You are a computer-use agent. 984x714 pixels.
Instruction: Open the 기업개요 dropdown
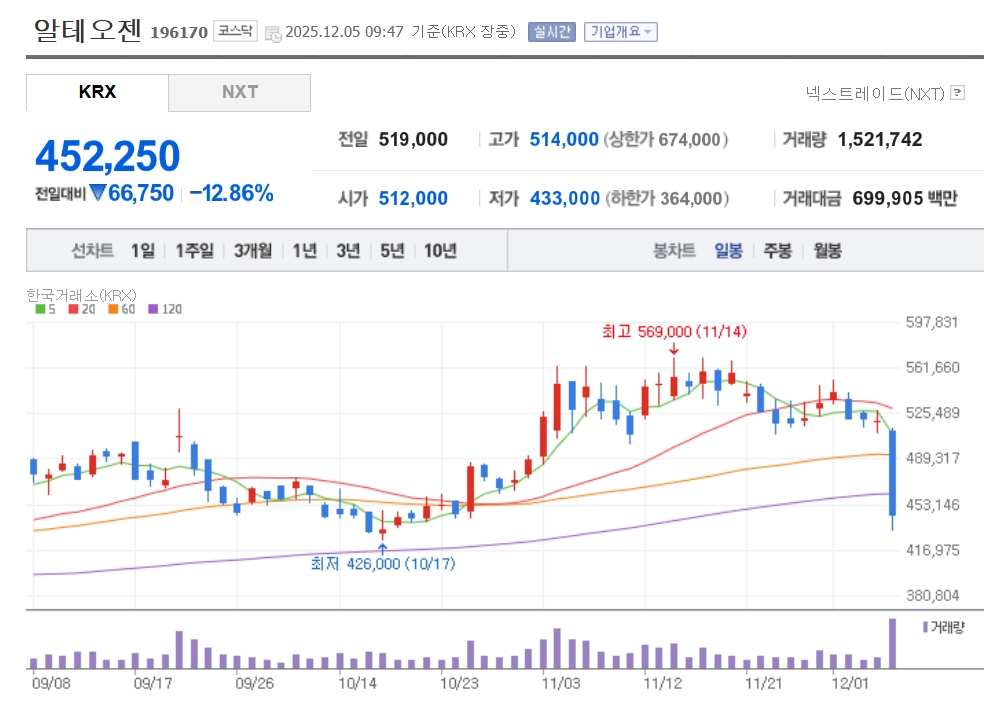pyautogui.click(x=620, y=31)
